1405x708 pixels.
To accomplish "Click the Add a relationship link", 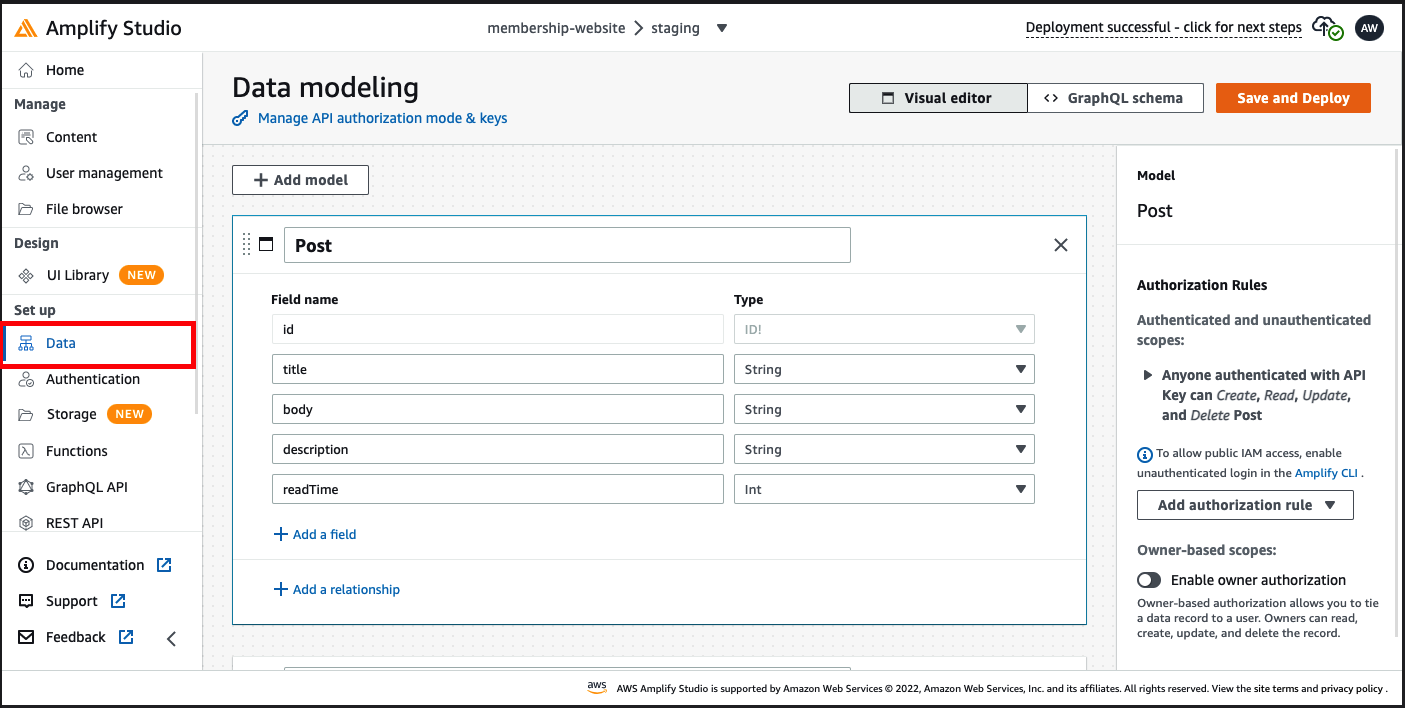I will [x=337, y=589].
